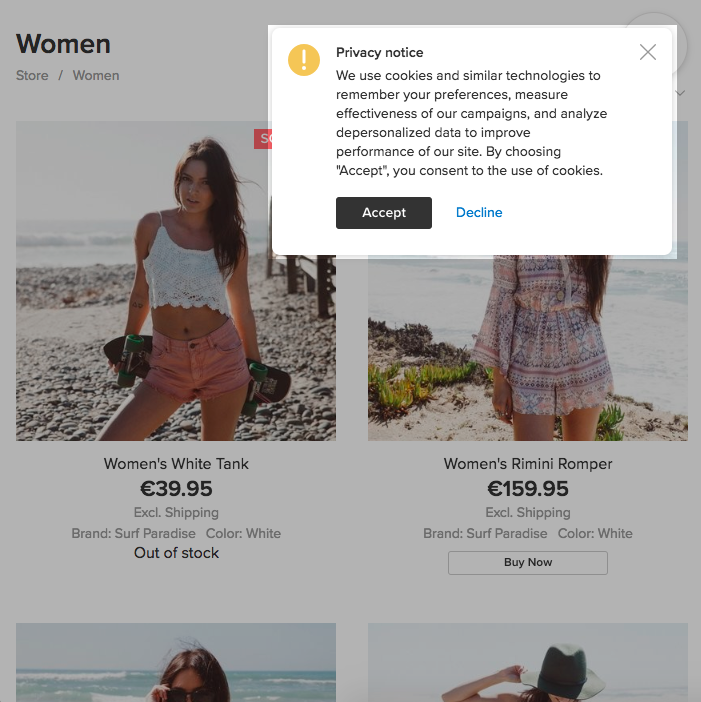
Task: Go to Store in the breadcrumb
Action: (x=32, y=75)
